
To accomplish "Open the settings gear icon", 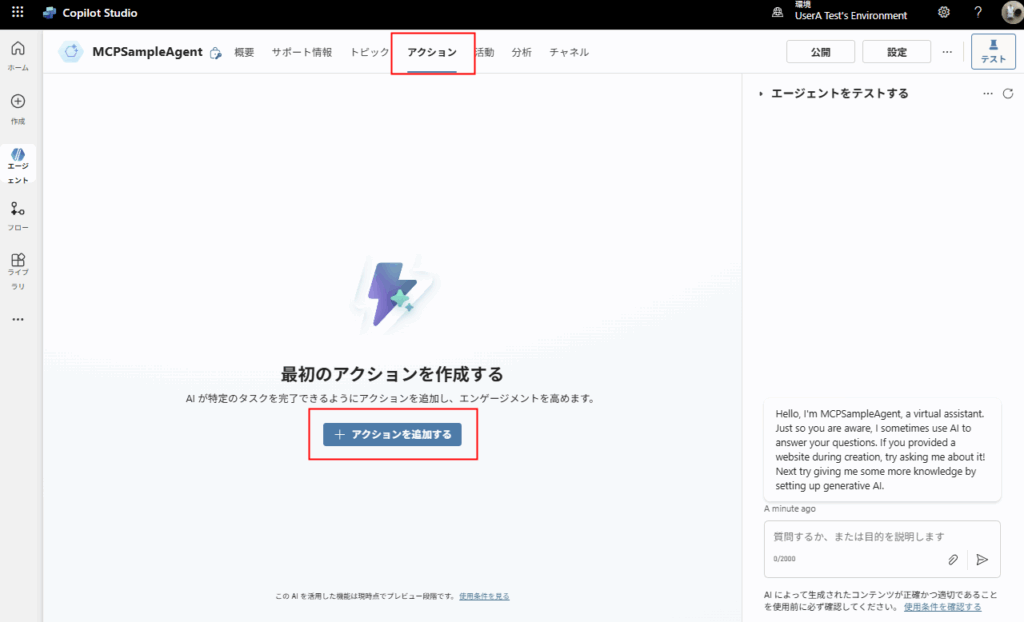I will pos(944,13).
